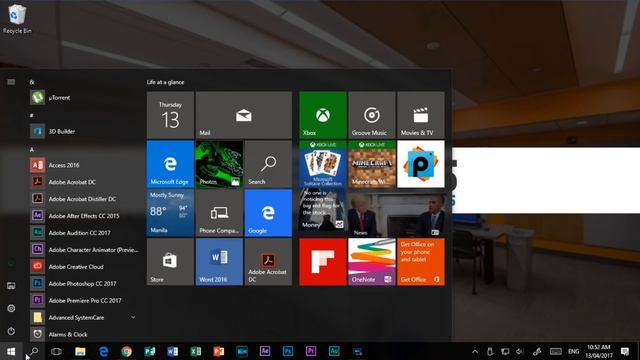Click the & section header
Image resolution: width=640 pixels, height=360 pixels.
[x=32, y=82]
